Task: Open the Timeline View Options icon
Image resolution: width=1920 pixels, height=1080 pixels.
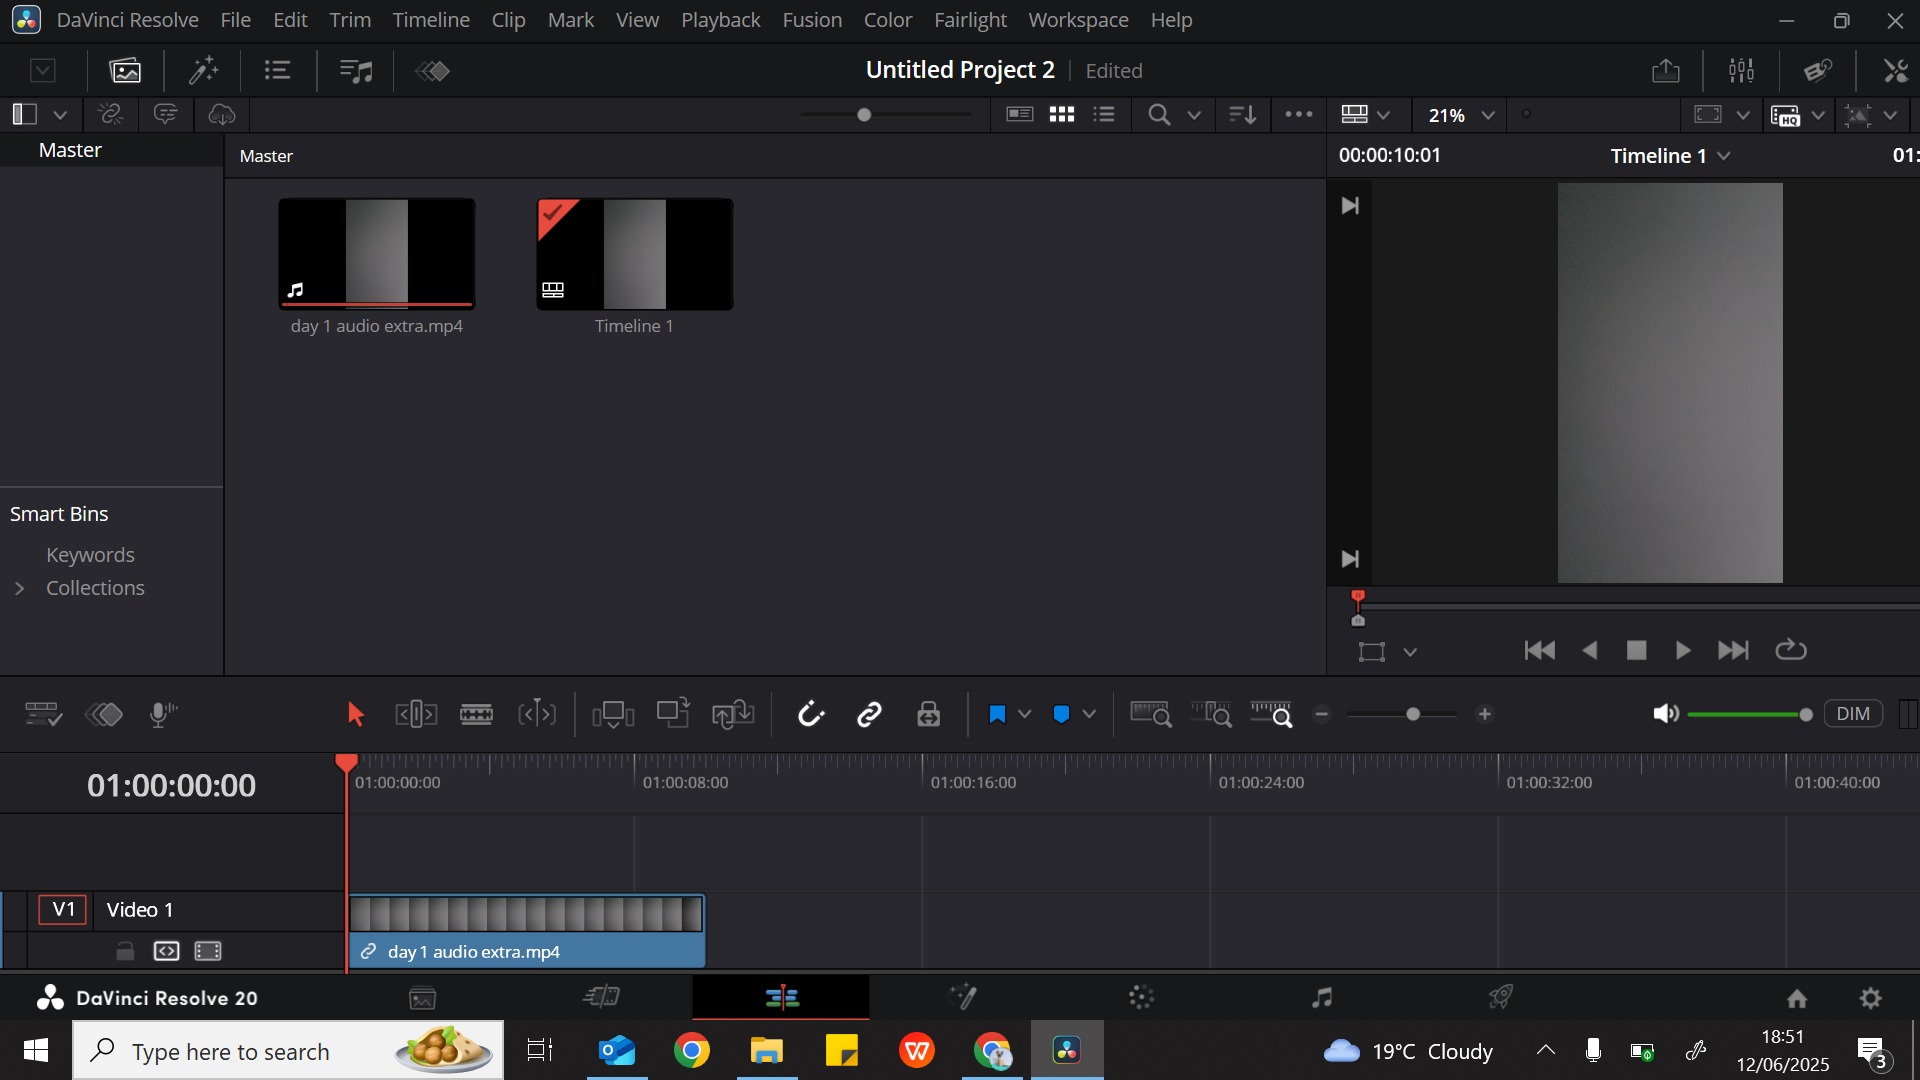Action: pos(43,714)
